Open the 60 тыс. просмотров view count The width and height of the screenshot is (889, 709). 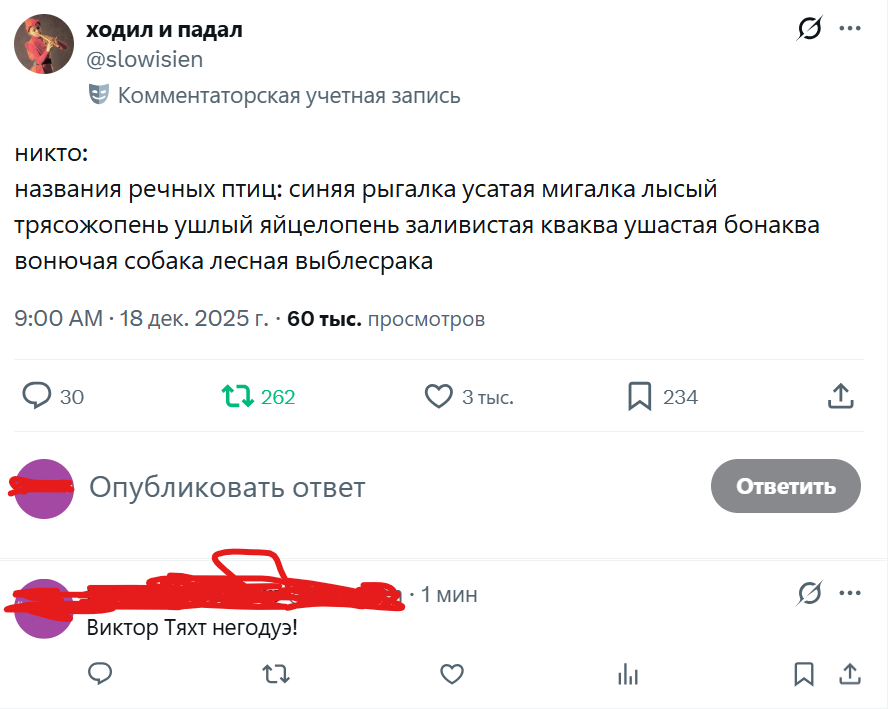click(386, 319)
